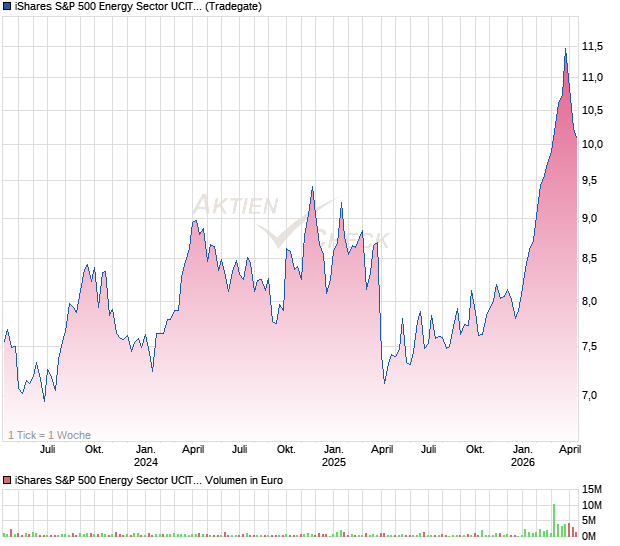The width and height of the screenshot is (620, 546).
Task: Select the Jan. 2025 x-axis label
Action: tap(333, 456)
